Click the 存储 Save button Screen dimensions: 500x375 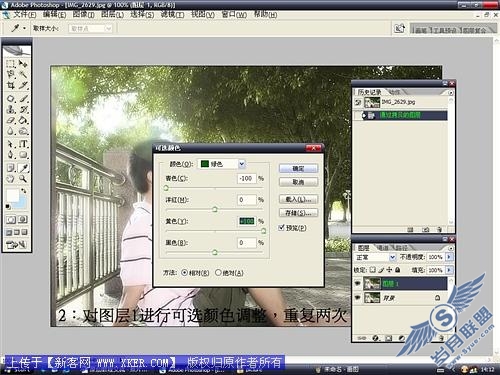tap(298, 213)
